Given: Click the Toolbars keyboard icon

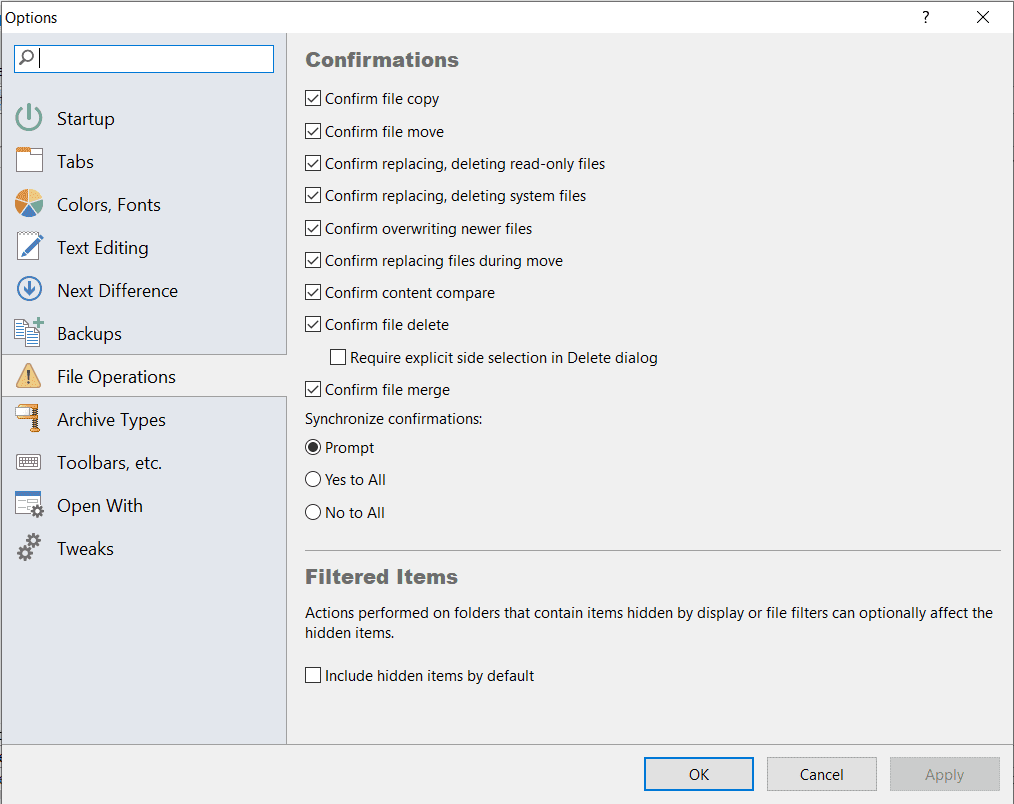Looking at the screenshot, I should [x=29, y=462].
